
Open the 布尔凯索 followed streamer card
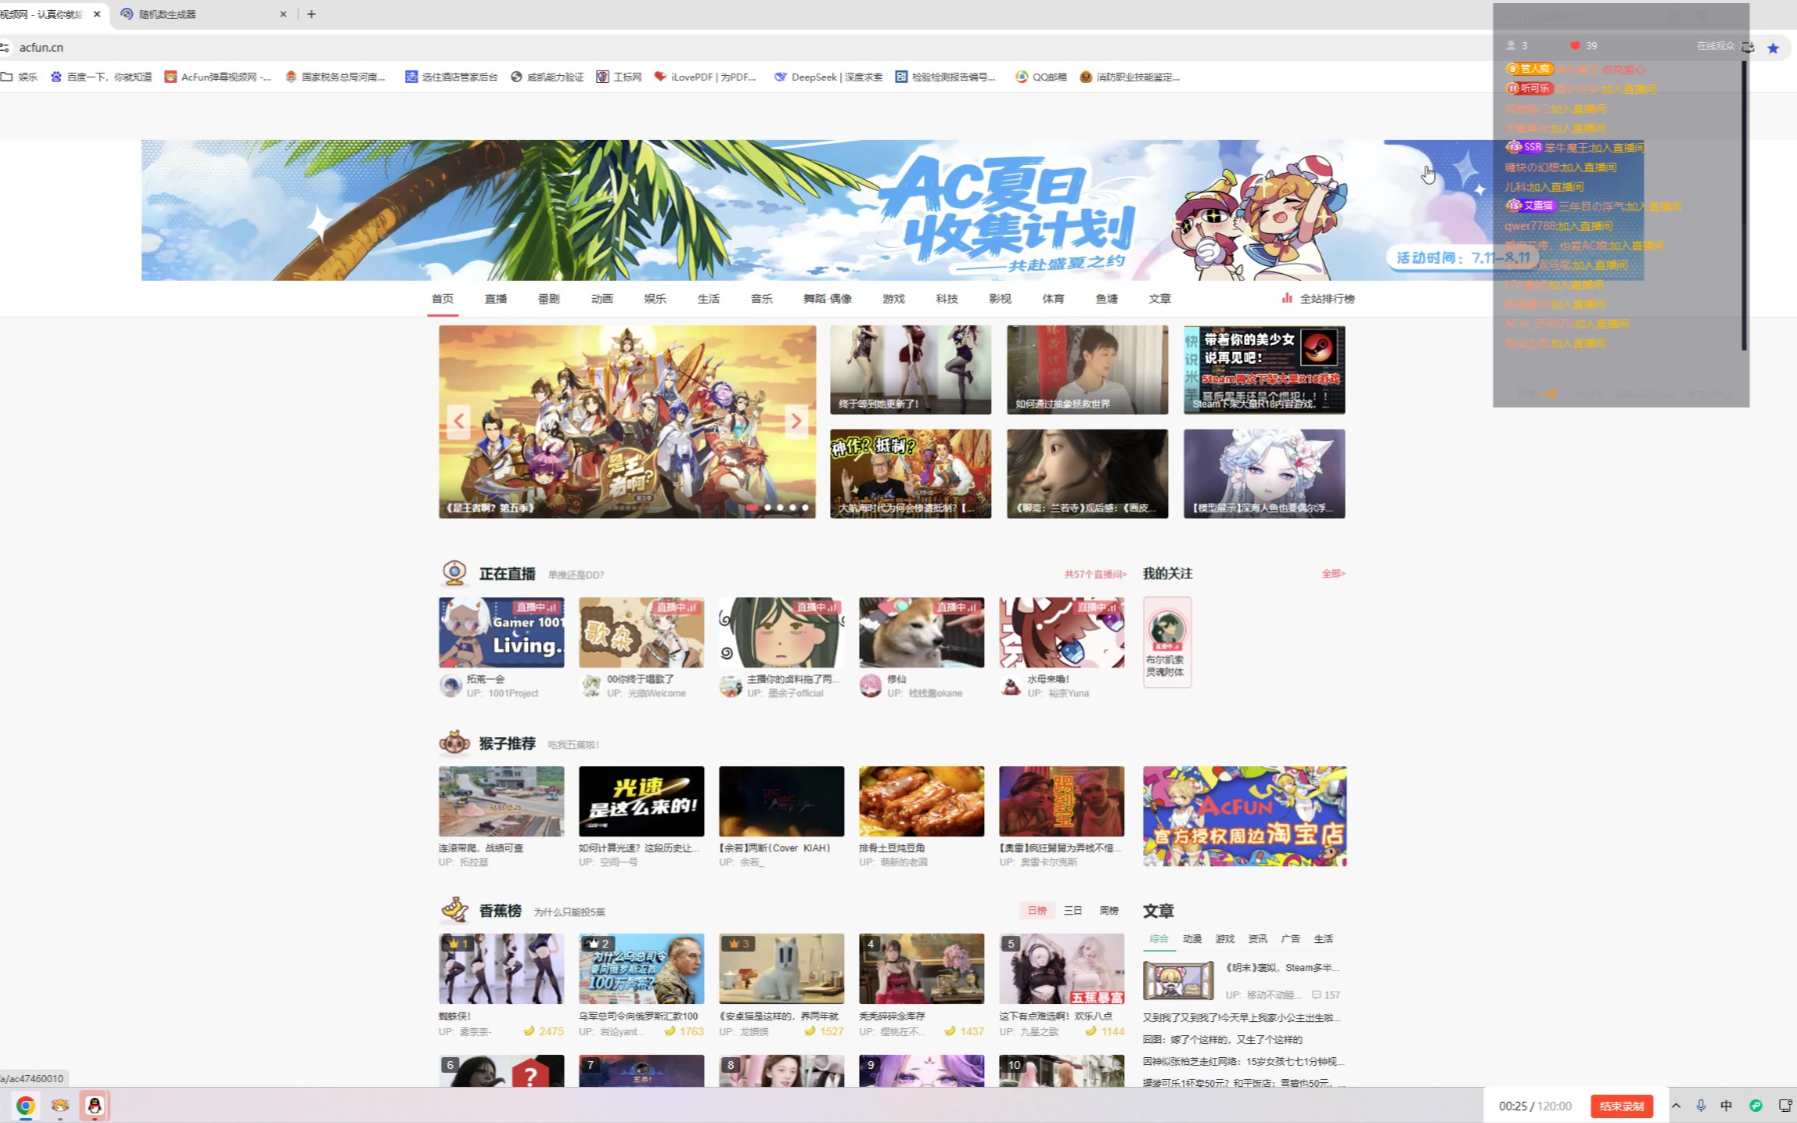pos(1167,642)
